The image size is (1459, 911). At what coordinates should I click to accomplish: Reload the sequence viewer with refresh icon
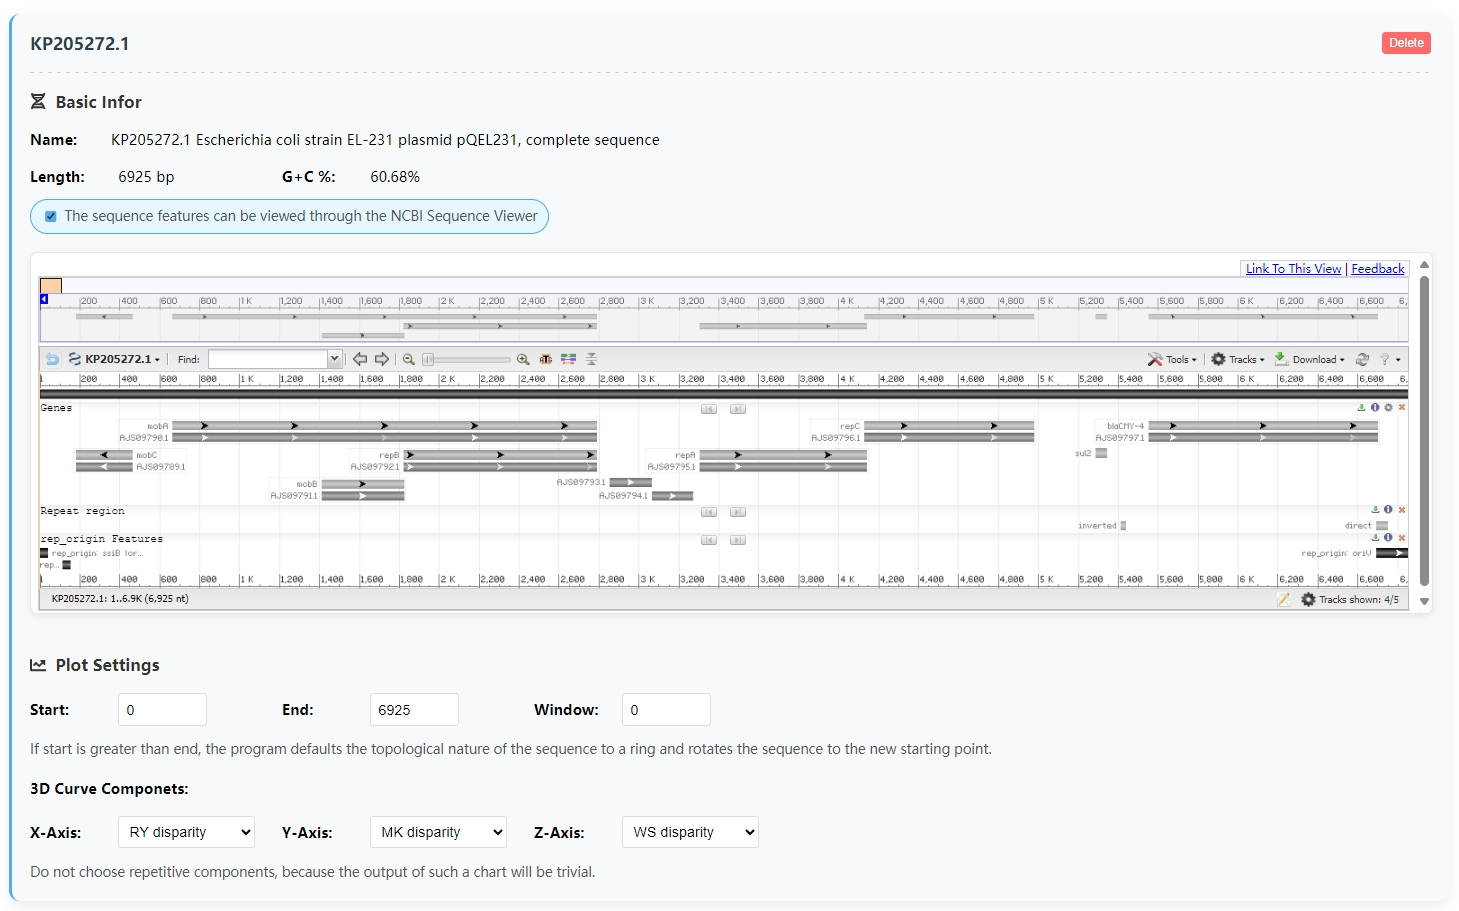tap(1362, 359)
